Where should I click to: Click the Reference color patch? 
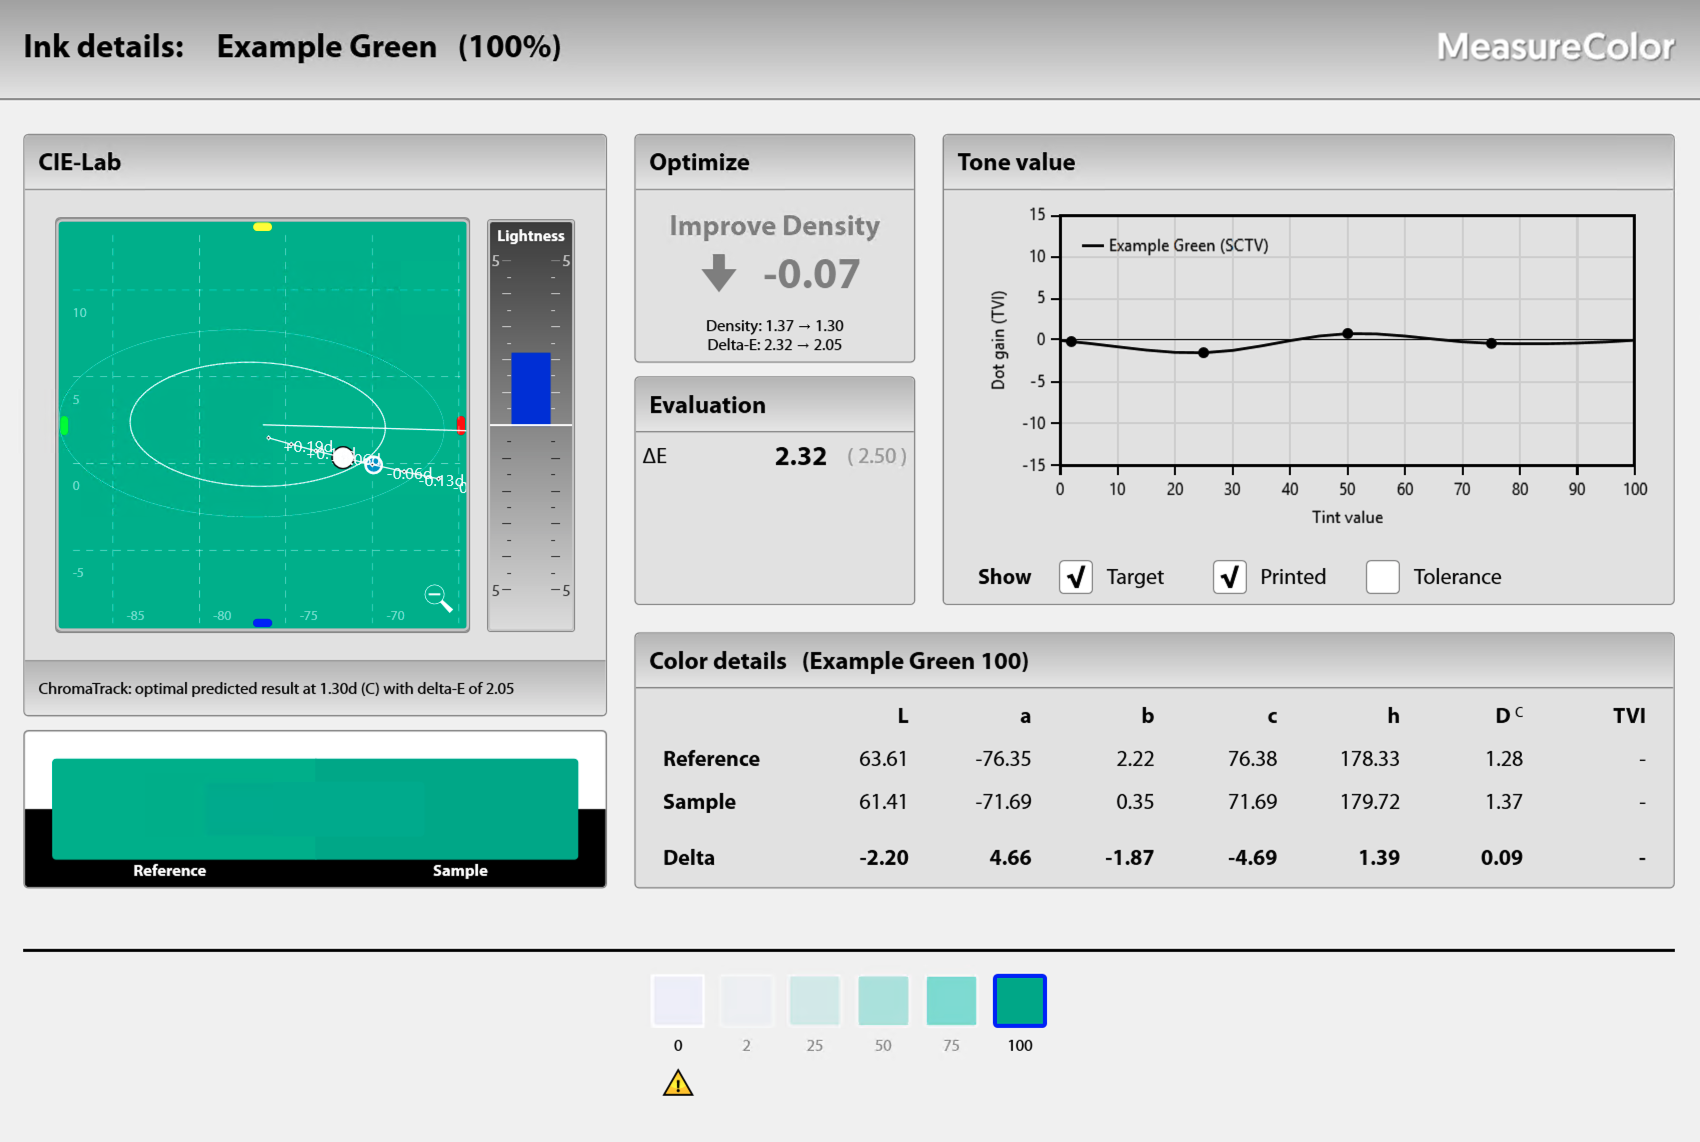[x=170, y=808]
